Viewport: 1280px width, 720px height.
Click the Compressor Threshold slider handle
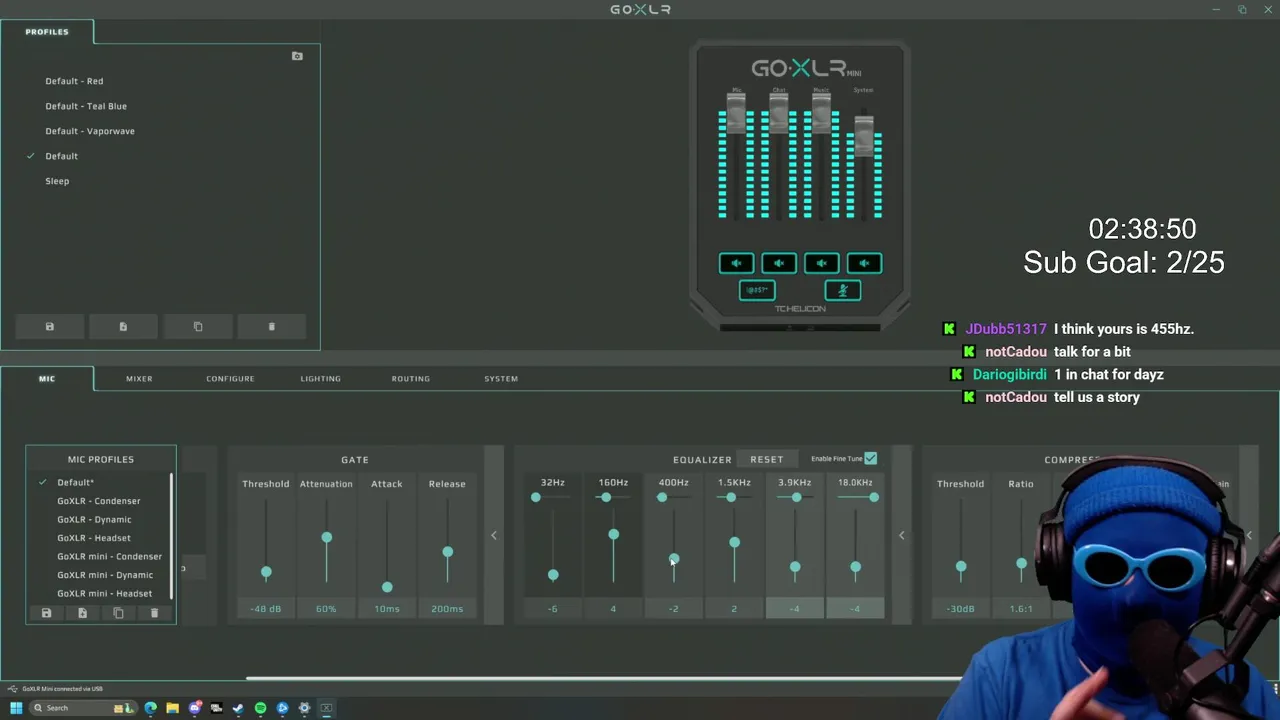[961, 567]
